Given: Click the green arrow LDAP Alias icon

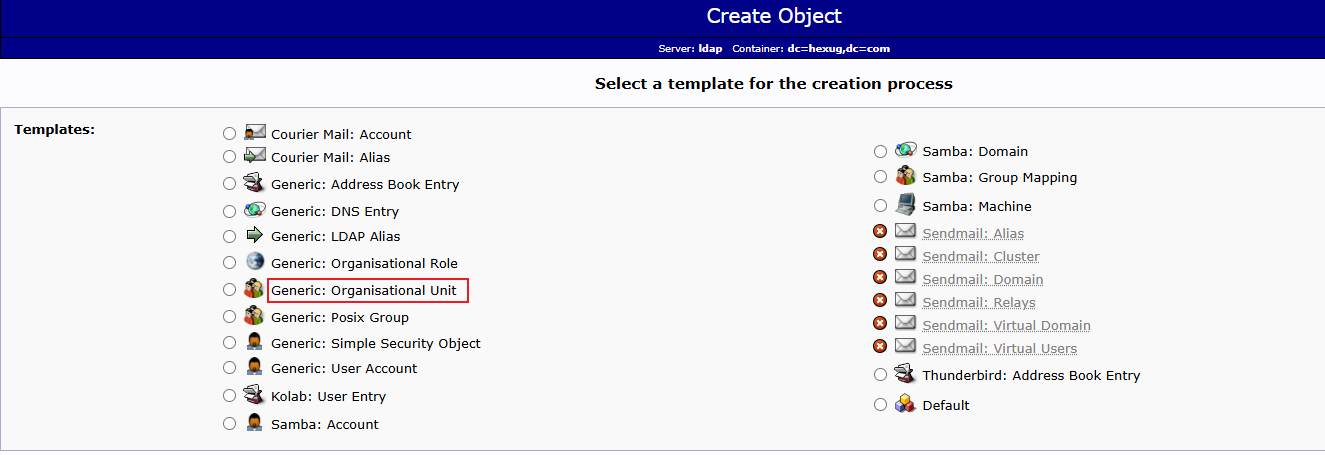Looking at the screenshot, I should (x=255, y=235).
